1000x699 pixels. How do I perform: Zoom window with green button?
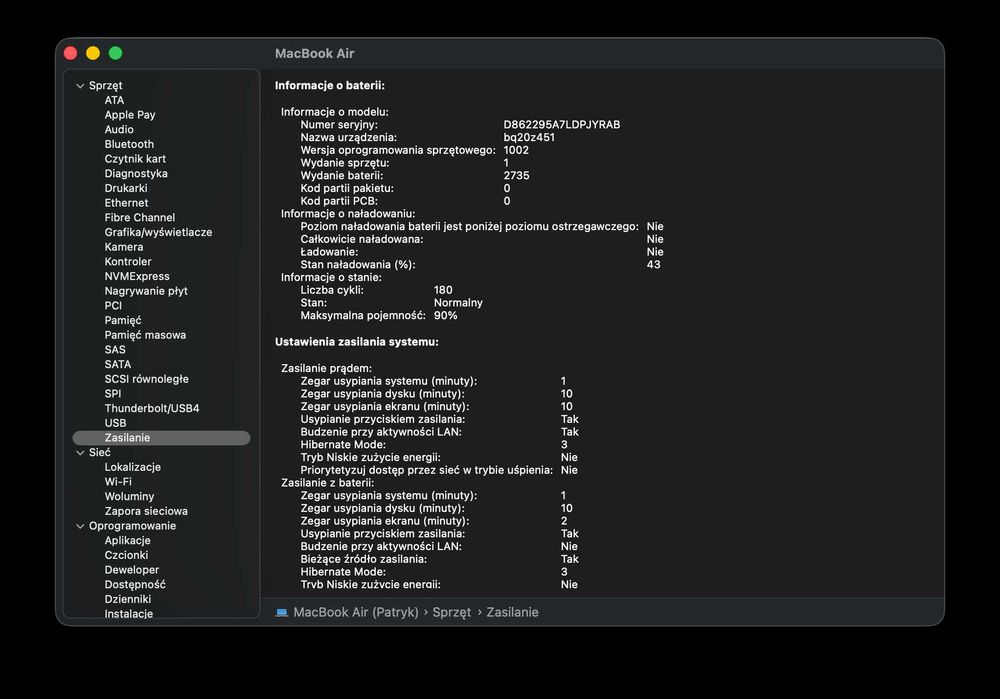click(115, 53)
